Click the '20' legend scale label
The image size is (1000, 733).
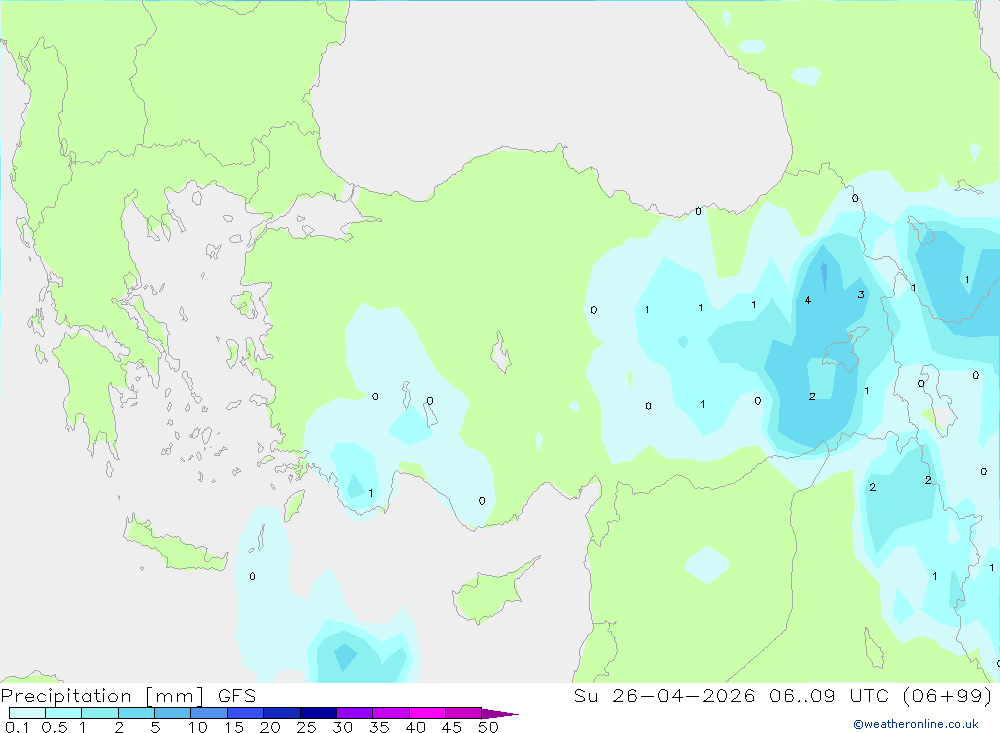(x=270, y=727)
